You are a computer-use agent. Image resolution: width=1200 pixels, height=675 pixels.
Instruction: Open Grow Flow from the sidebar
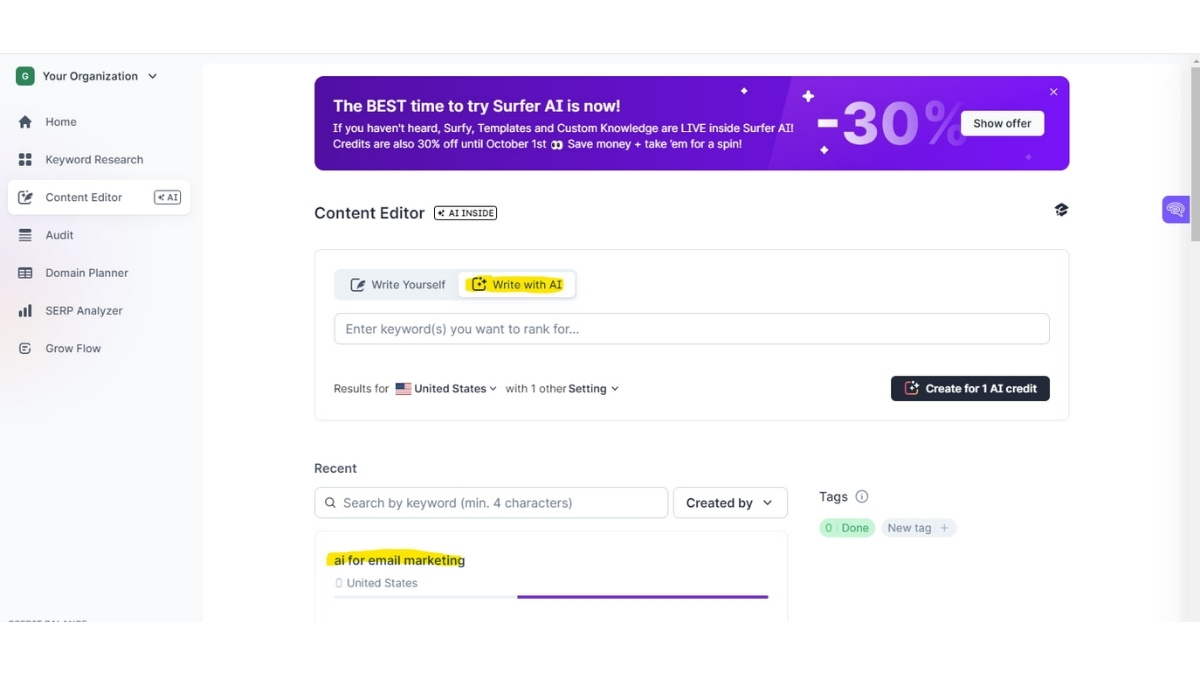coord(72,348)
